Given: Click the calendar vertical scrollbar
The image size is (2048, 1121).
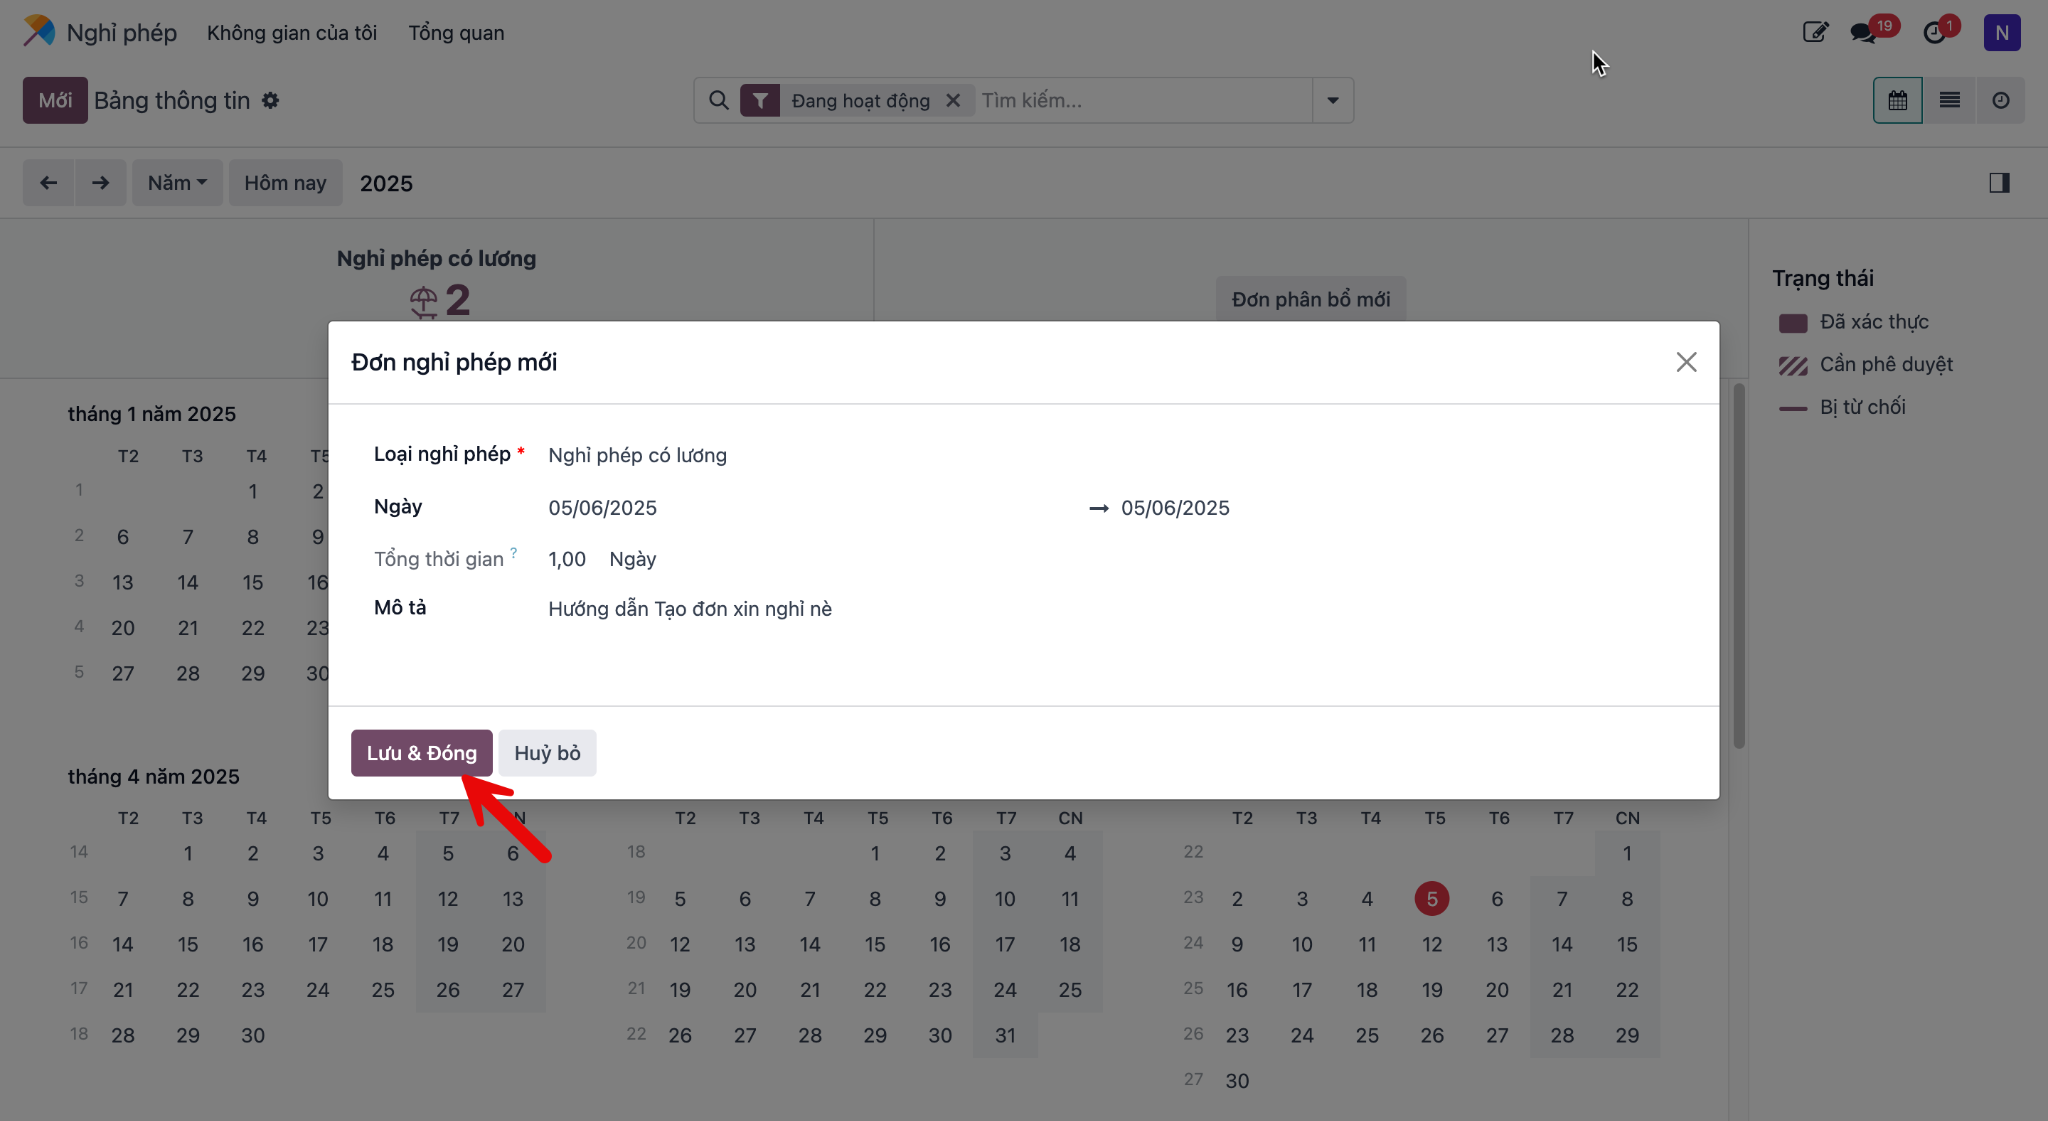Looking at the screenshot, I should (1739, 566).
